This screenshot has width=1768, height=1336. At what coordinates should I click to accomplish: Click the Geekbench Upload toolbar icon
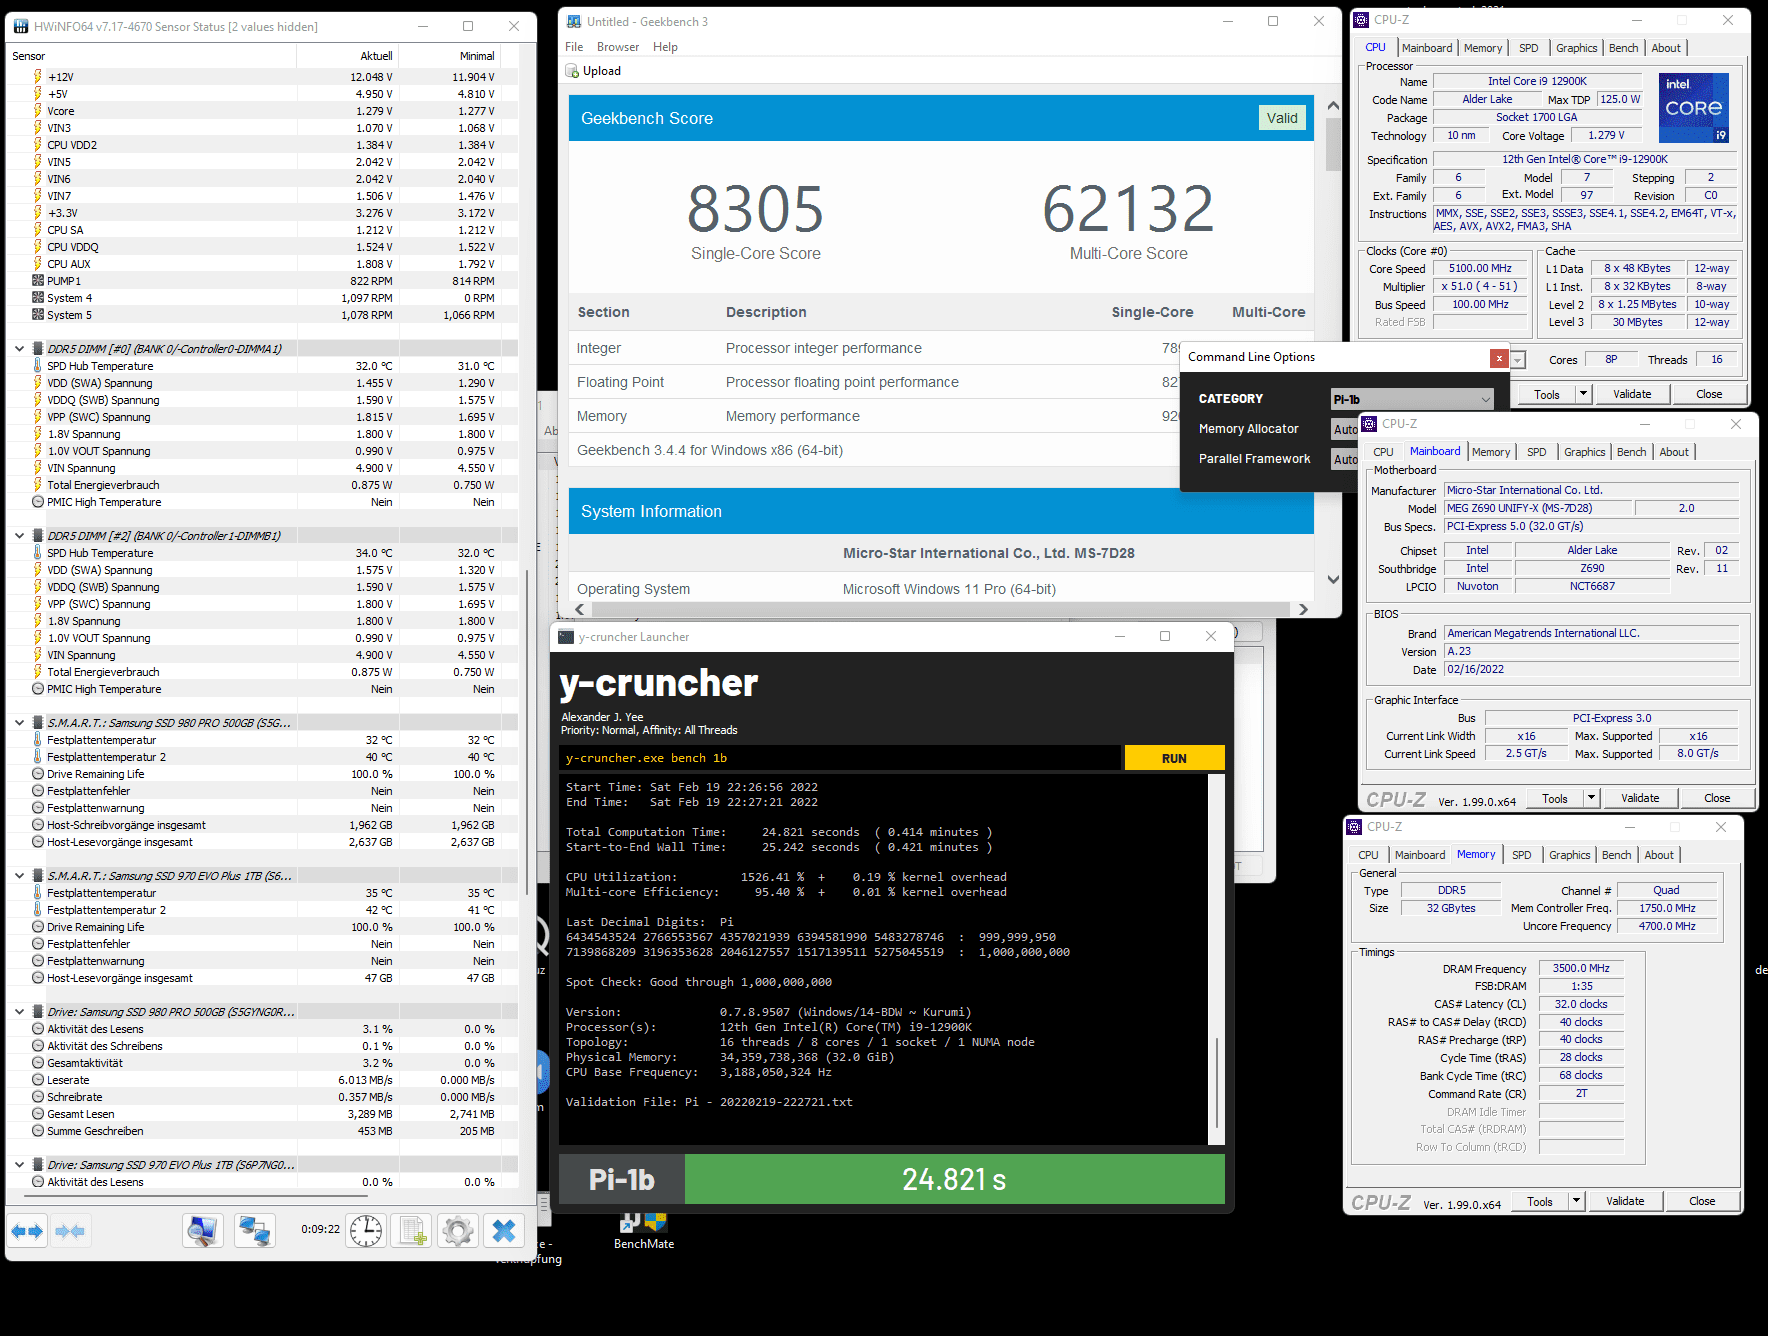click(x=572, y=71)
